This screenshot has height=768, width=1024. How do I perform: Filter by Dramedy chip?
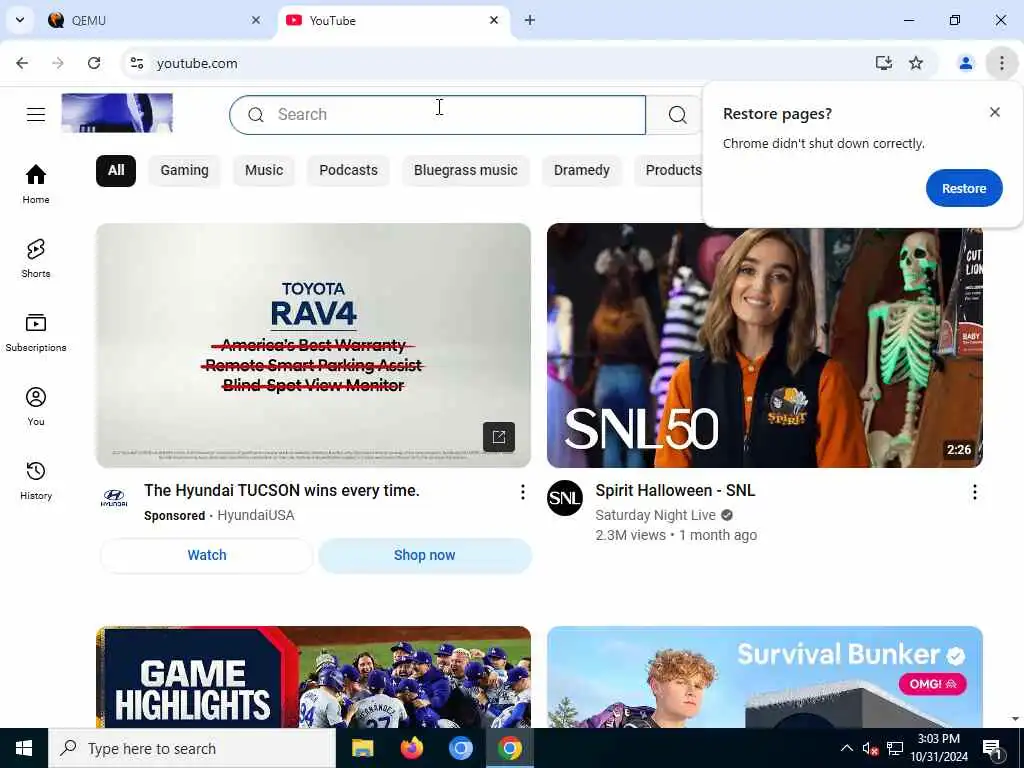[x=582, y=170]
